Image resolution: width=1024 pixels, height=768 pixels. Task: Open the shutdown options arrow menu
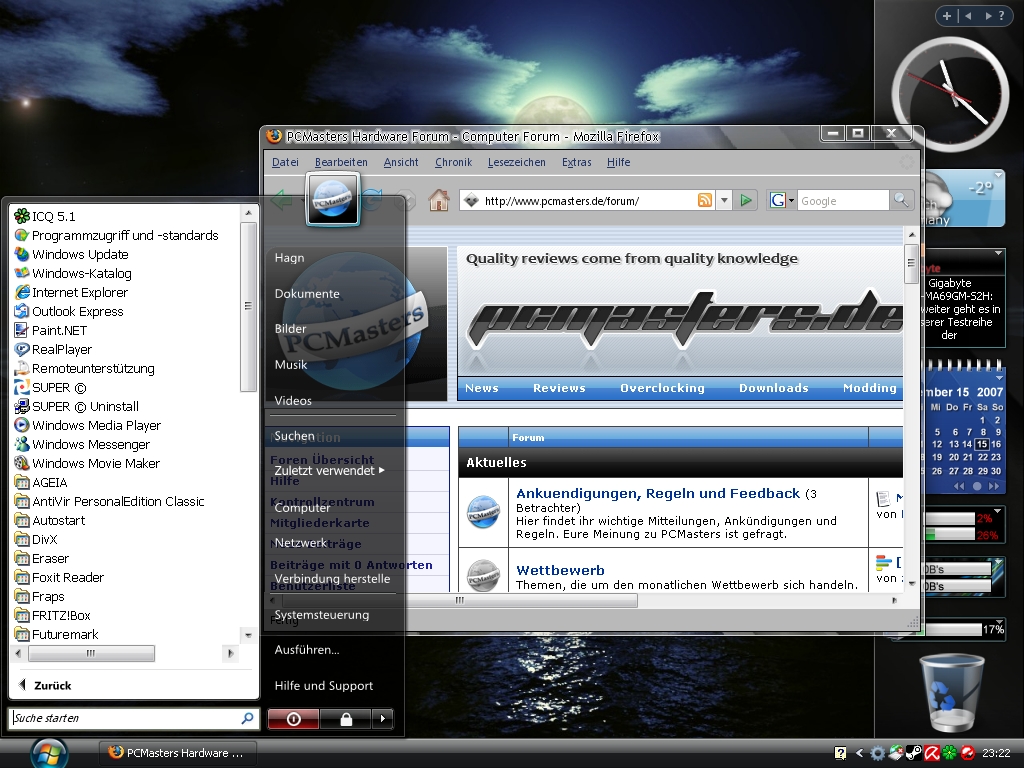pyautogui.click(x=383, y=719)
